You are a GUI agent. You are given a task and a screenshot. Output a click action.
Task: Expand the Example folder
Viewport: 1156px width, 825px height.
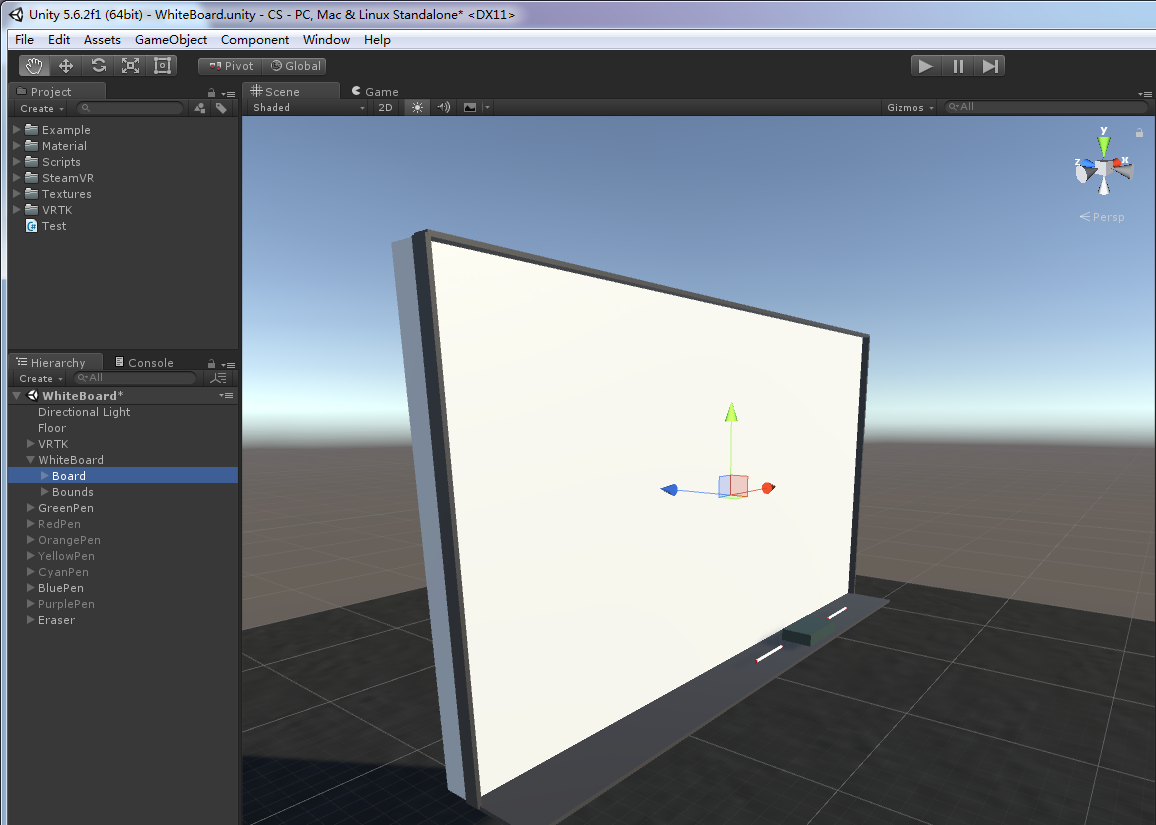[17, 130]
